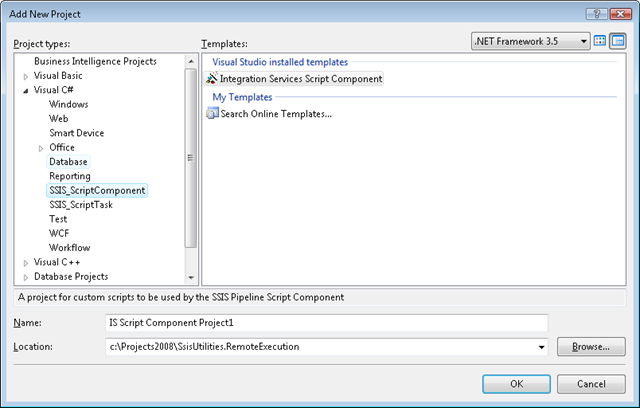Viewport: 640px width, 408px height.
Task: Expand the Visual C++ node
Action: click(26, 262)
